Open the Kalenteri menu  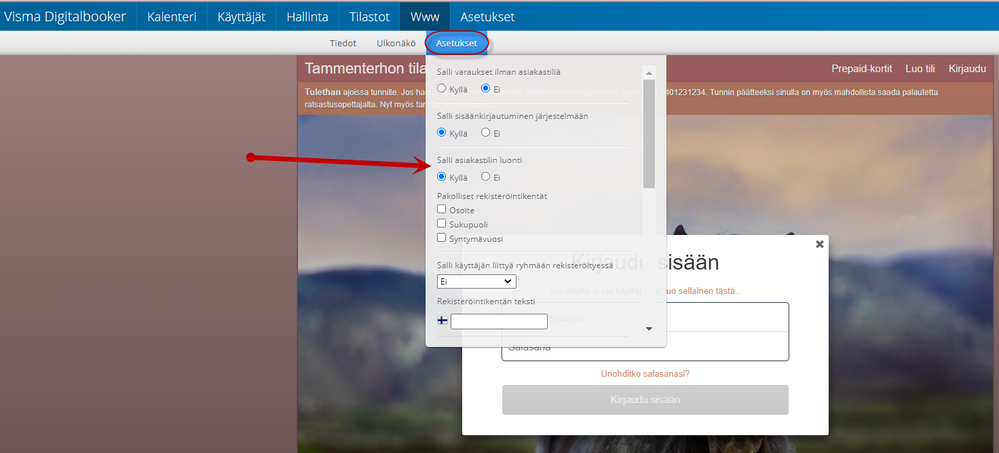[x=171, y=17]
